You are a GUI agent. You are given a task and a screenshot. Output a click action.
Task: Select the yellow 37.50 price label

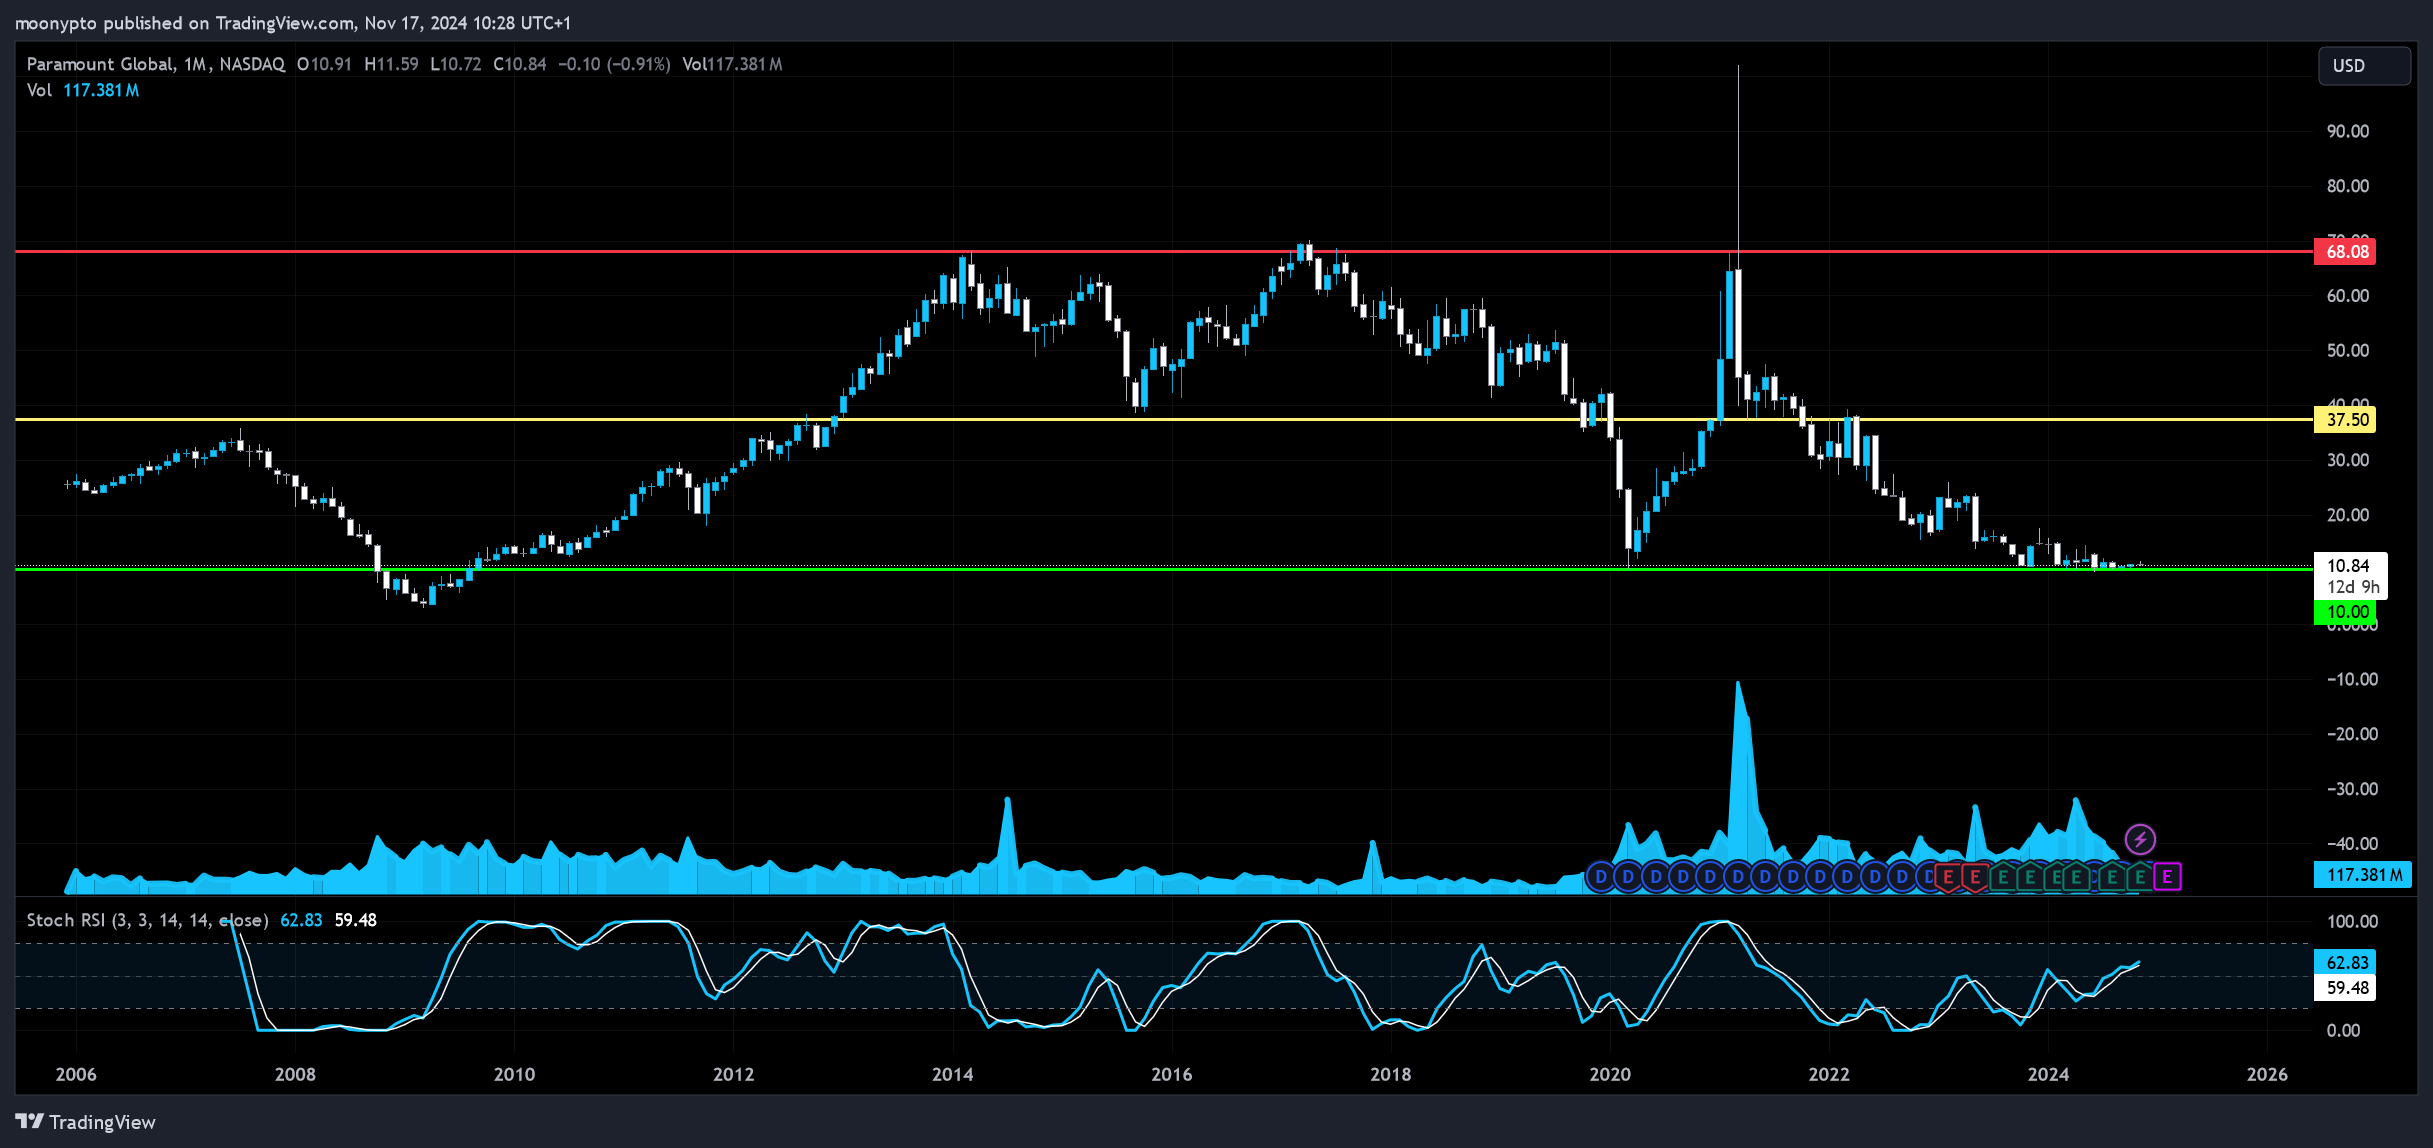[2345, 420]
